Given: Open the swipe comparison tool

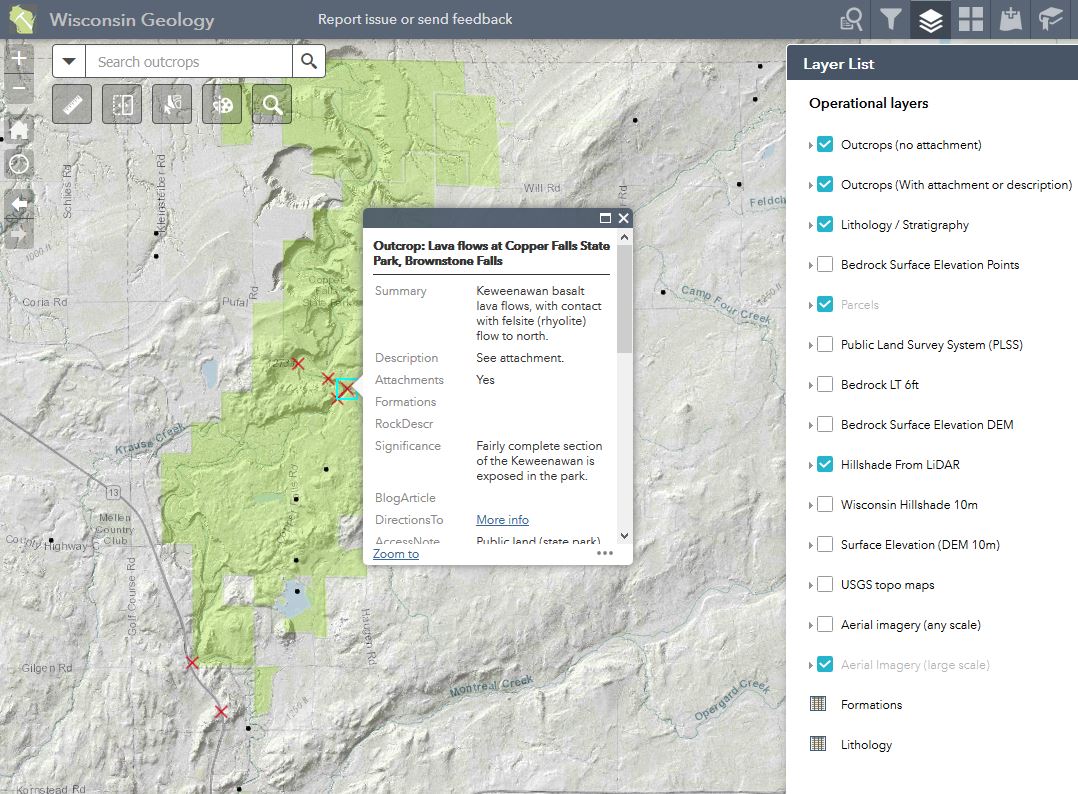Looking at the screenshot, I should (x=122, y=103).
